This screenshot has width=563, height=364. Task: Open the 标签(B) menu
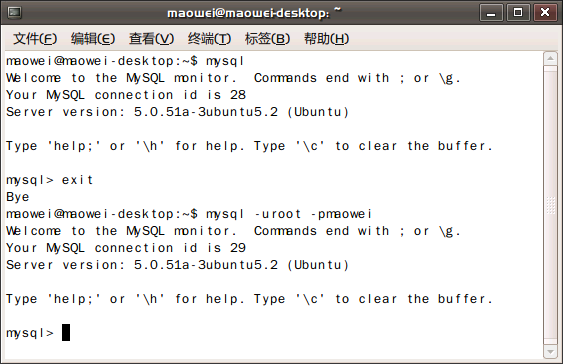(267, 38)
